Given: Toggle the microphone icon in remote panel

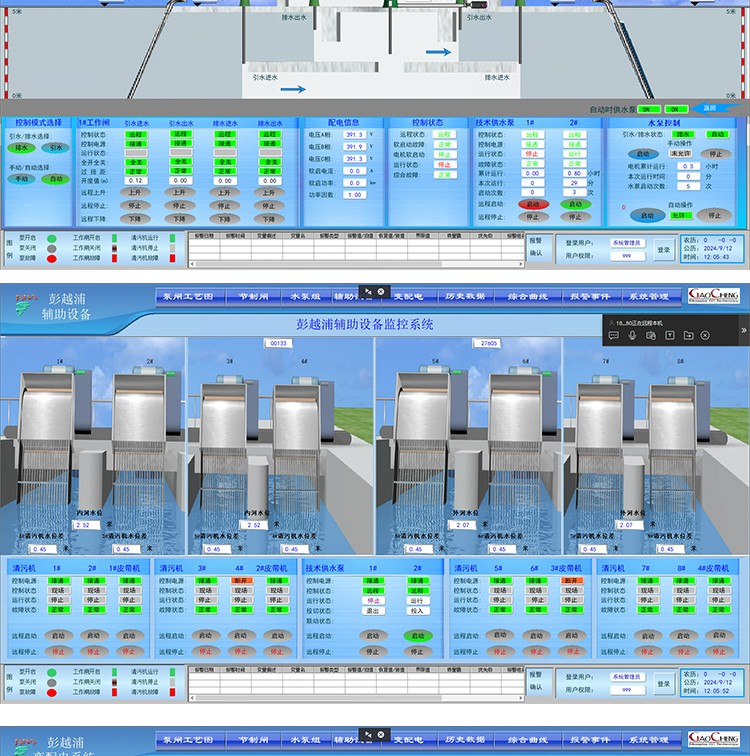Looking at the screenshot, I should pos(632,336).
